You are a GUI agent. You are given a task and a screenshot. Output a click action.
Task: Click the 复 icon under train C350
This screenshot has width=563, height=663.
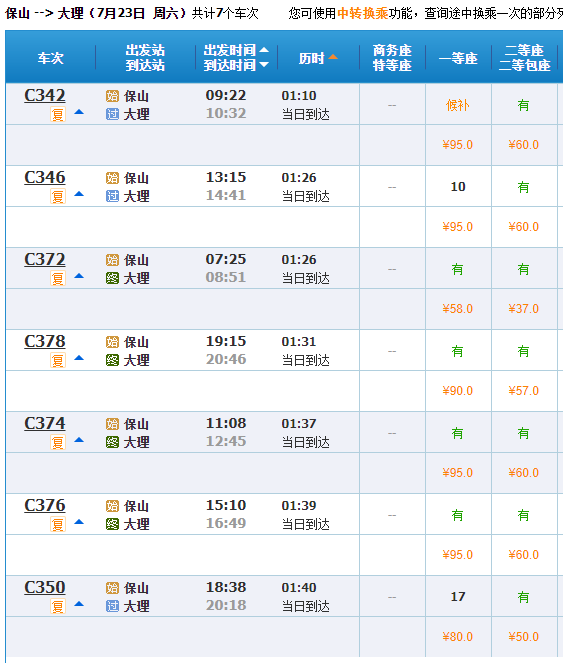tap(58, 606)
